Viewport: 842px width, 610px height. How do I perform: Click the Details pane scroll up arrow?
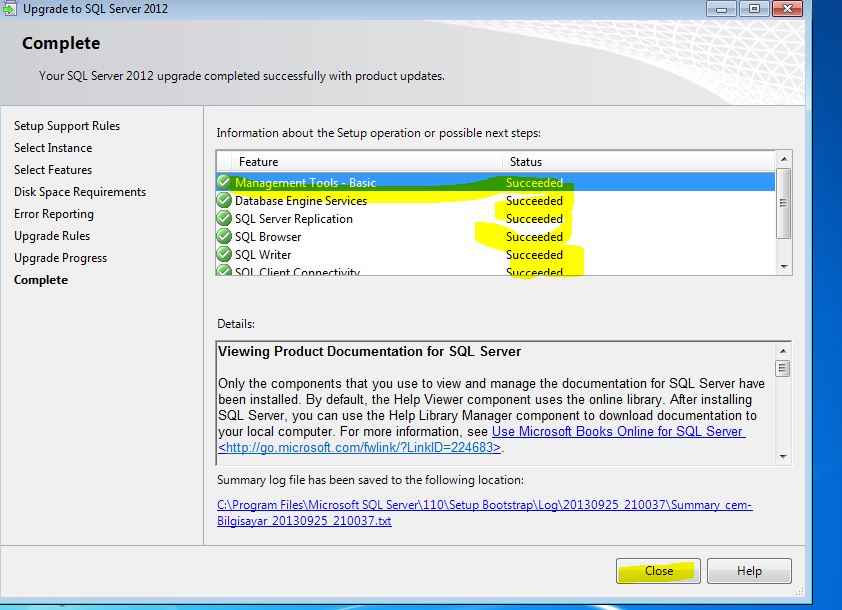783,351
